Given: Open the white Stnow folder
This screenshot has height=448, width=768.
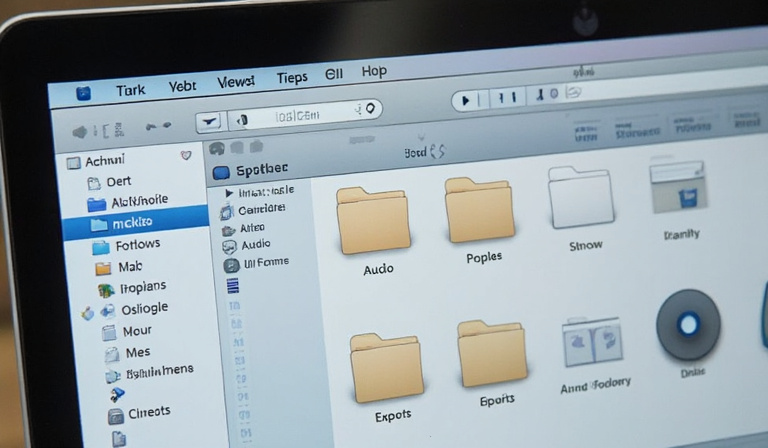Looking at the screenshot, I should coord(581,197).
